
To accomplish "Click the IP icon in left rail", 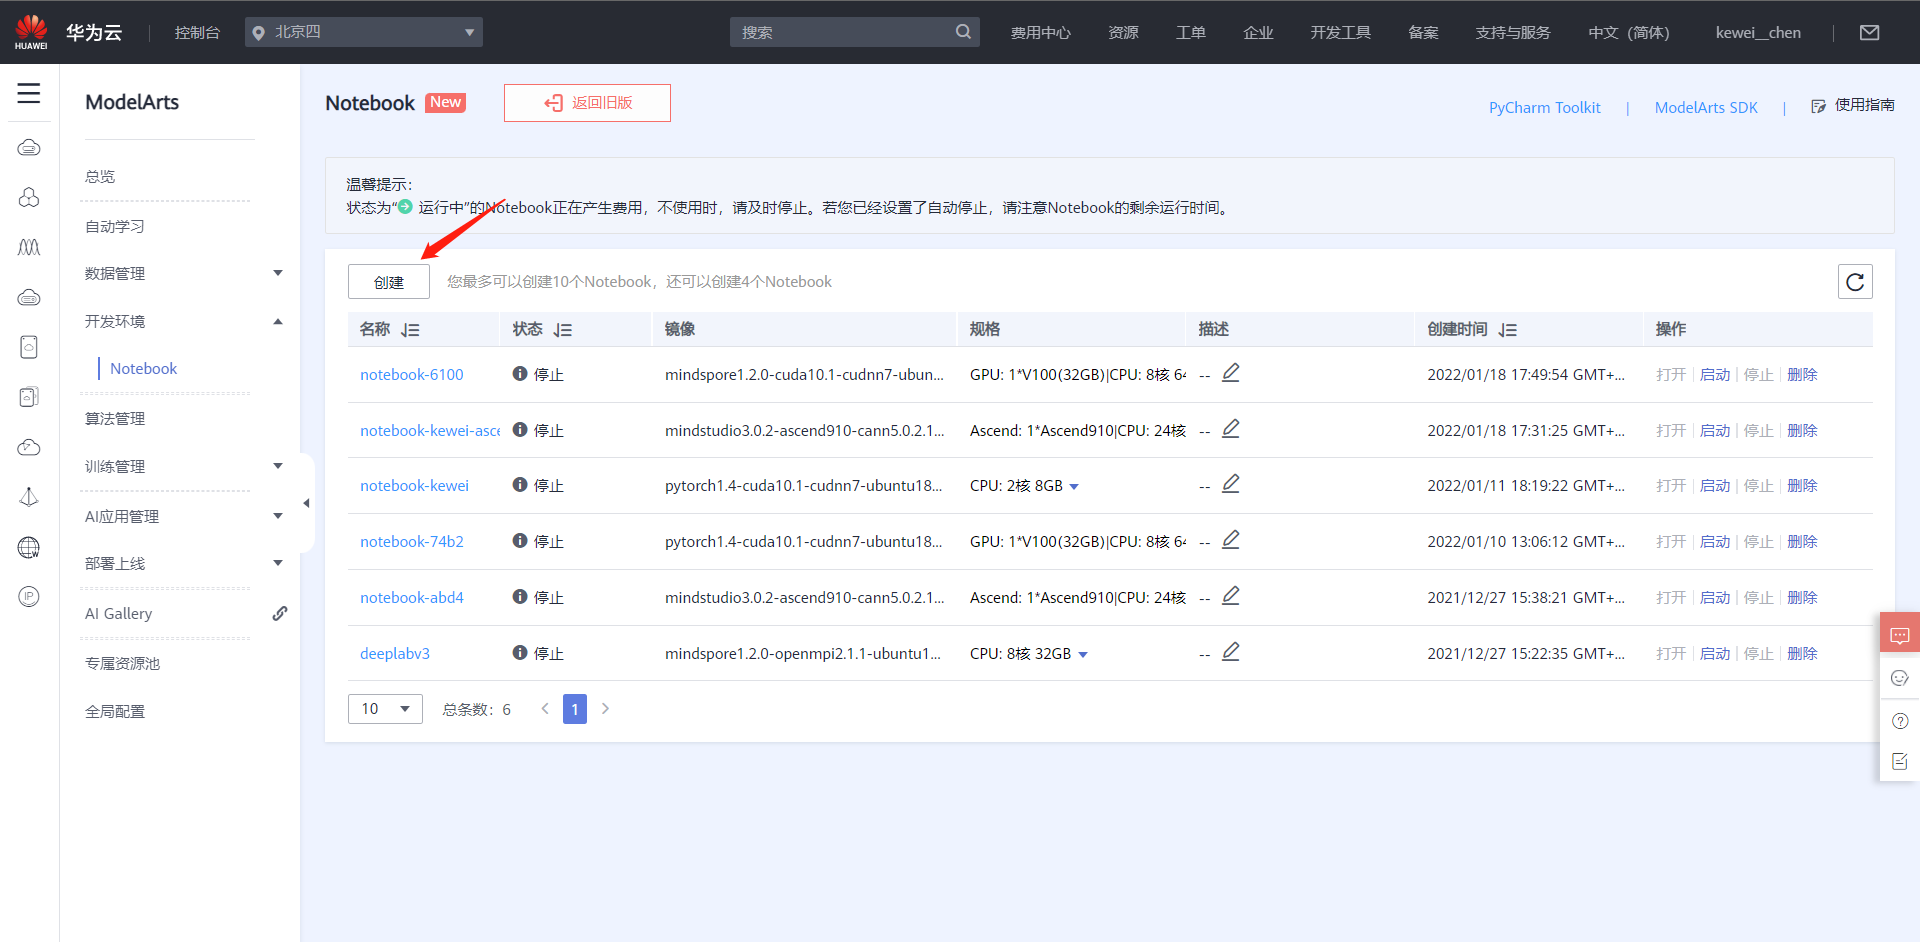I will pyautogui.click(x=29, y=597).
